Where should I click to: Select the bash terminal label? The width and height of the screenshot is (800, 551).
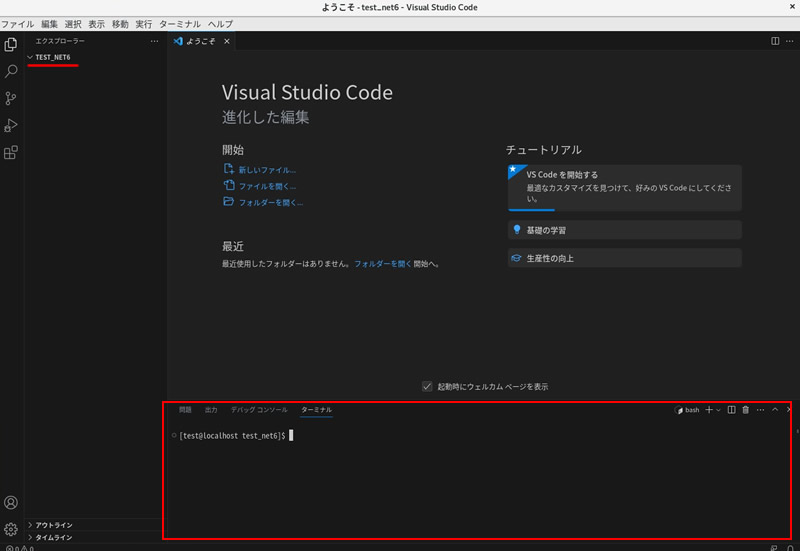pos(687,410)
